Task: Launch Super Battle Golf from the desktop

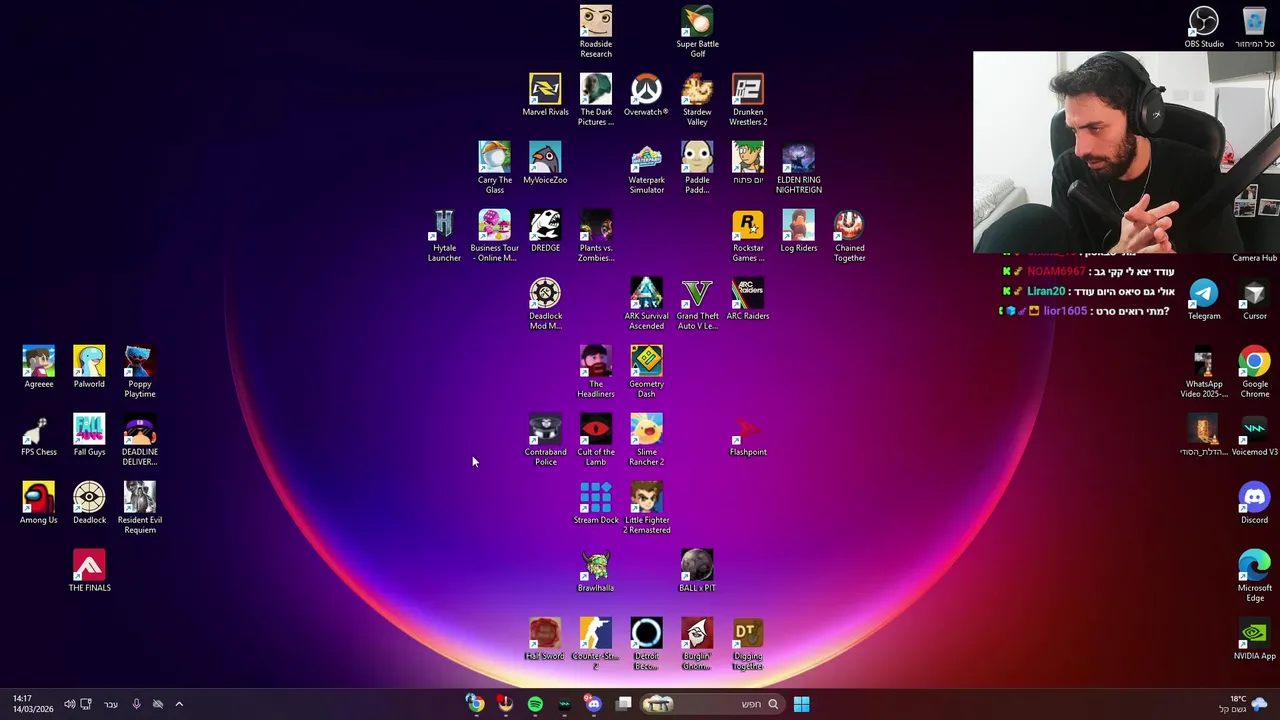Action: coord(697,31)
